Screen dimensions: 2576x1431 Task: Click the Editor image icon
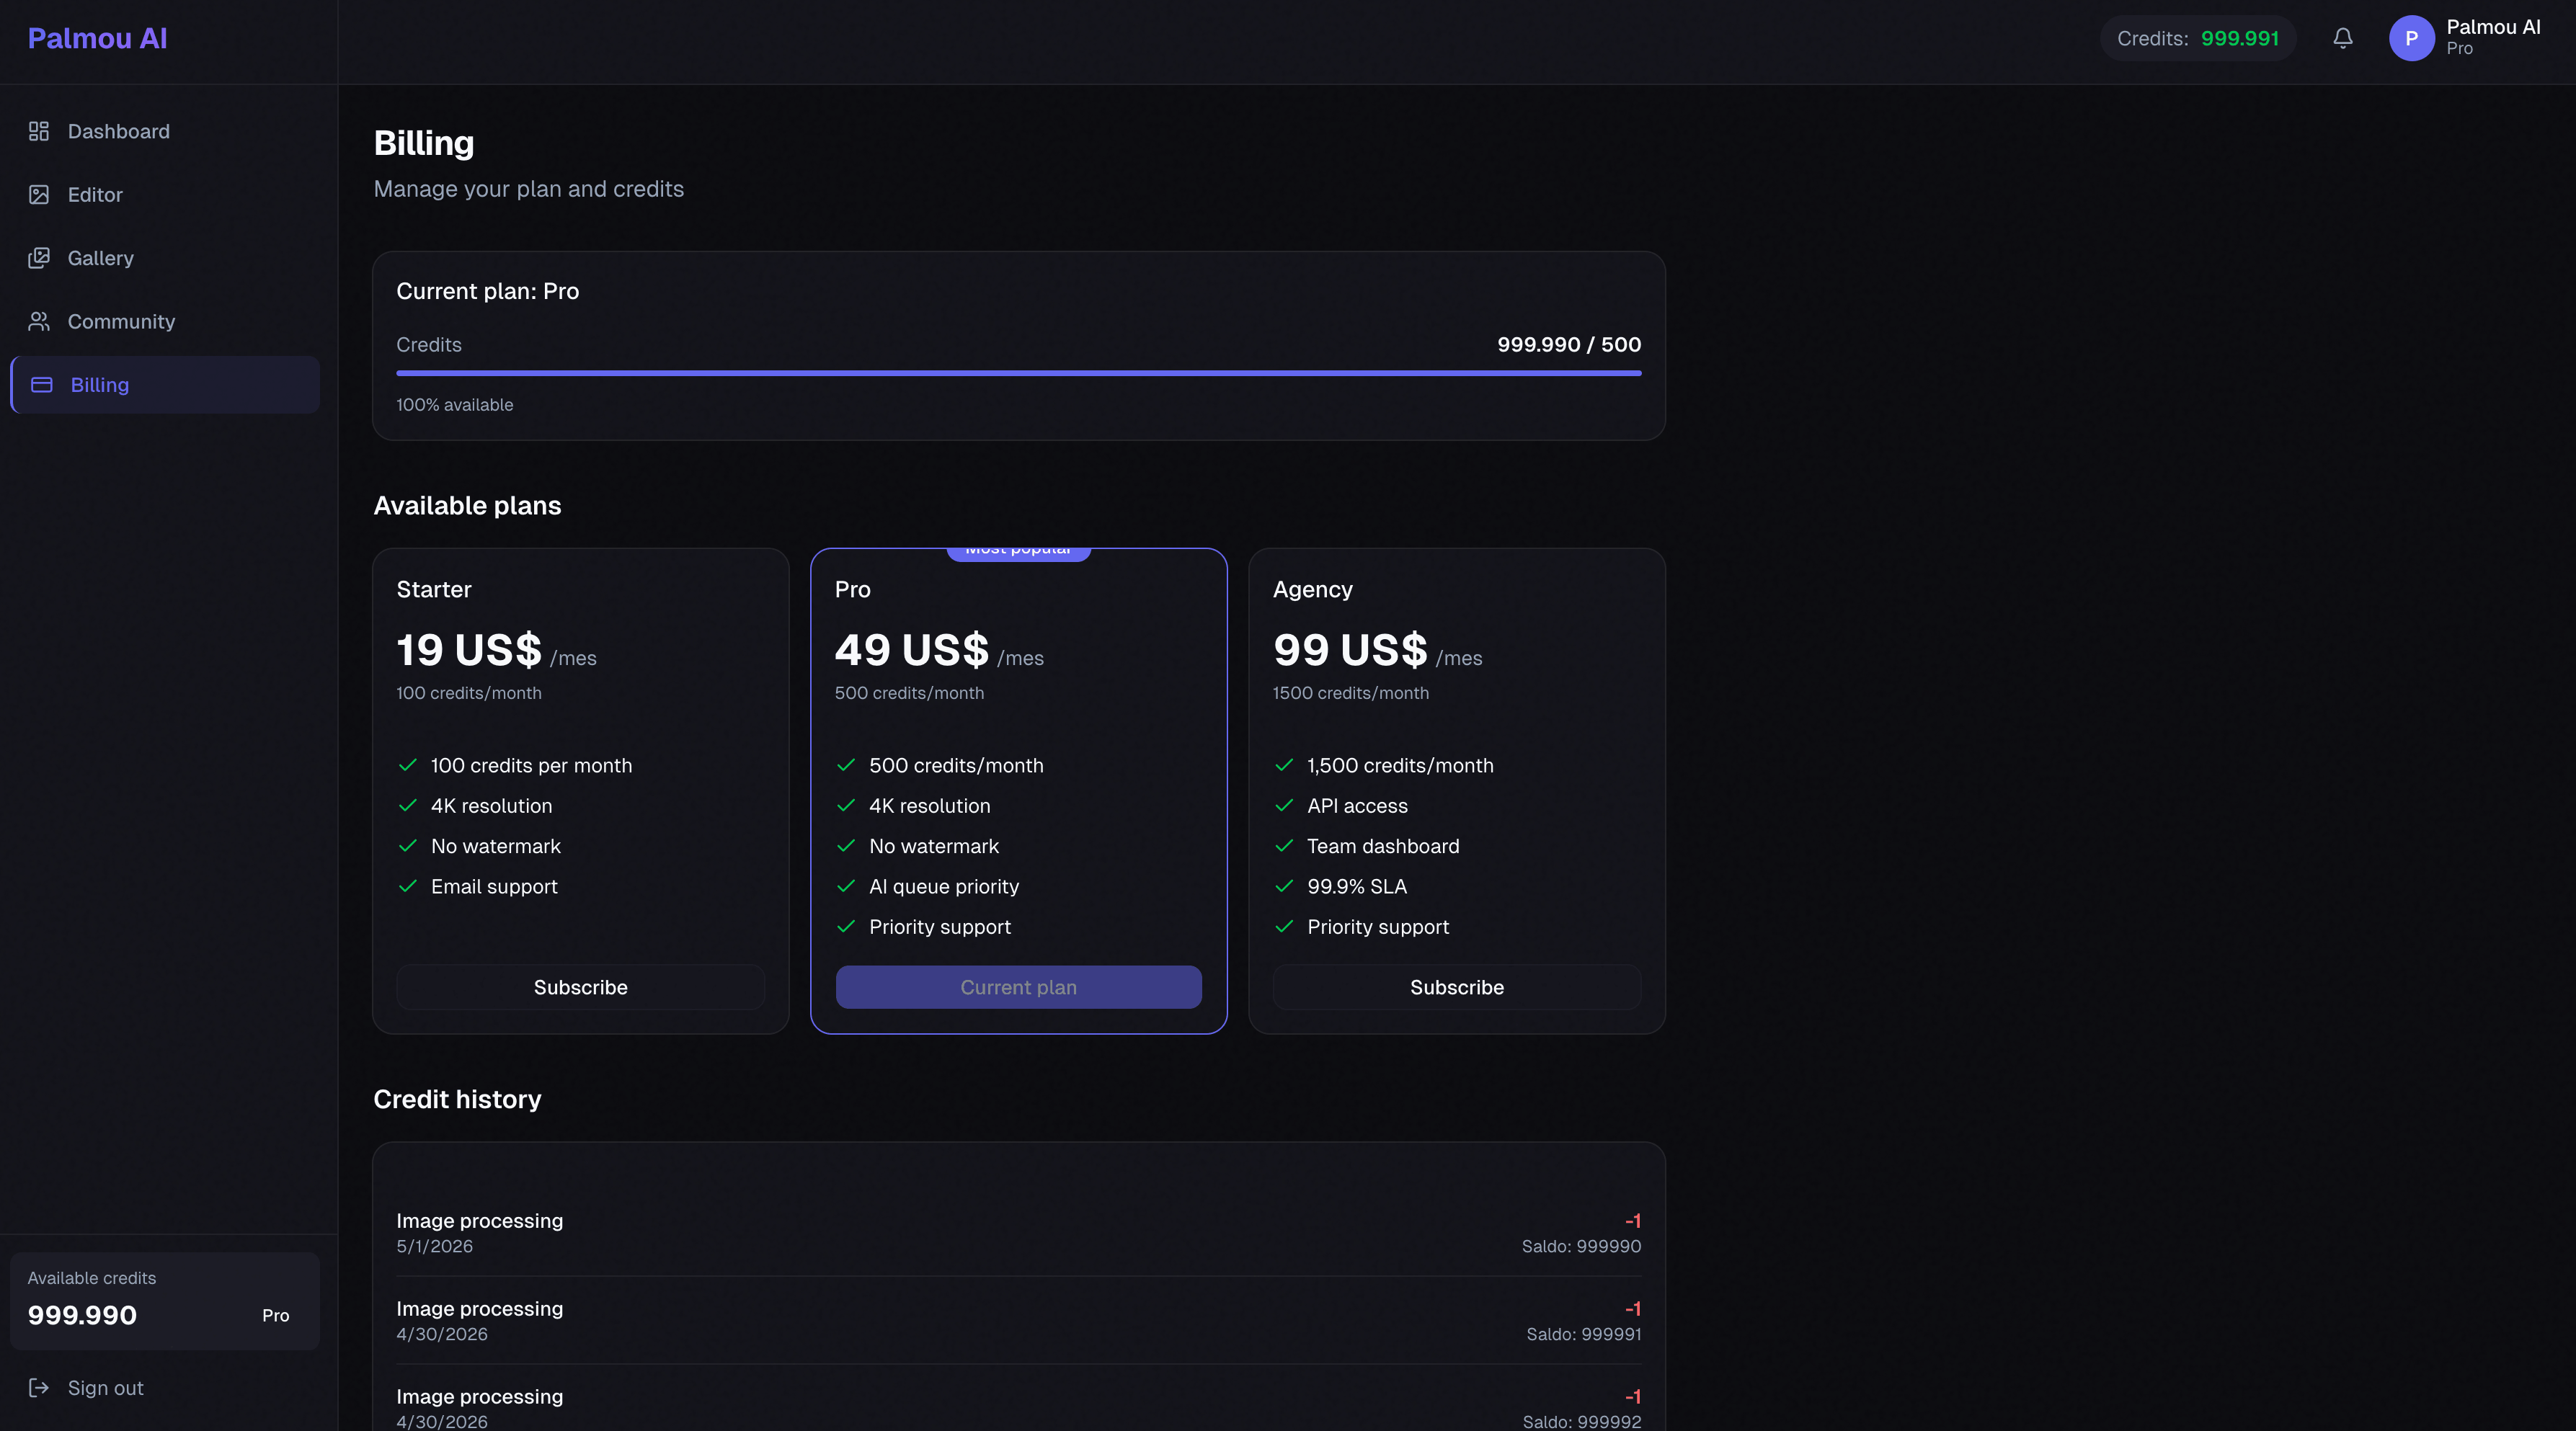[x=39, y=194]
